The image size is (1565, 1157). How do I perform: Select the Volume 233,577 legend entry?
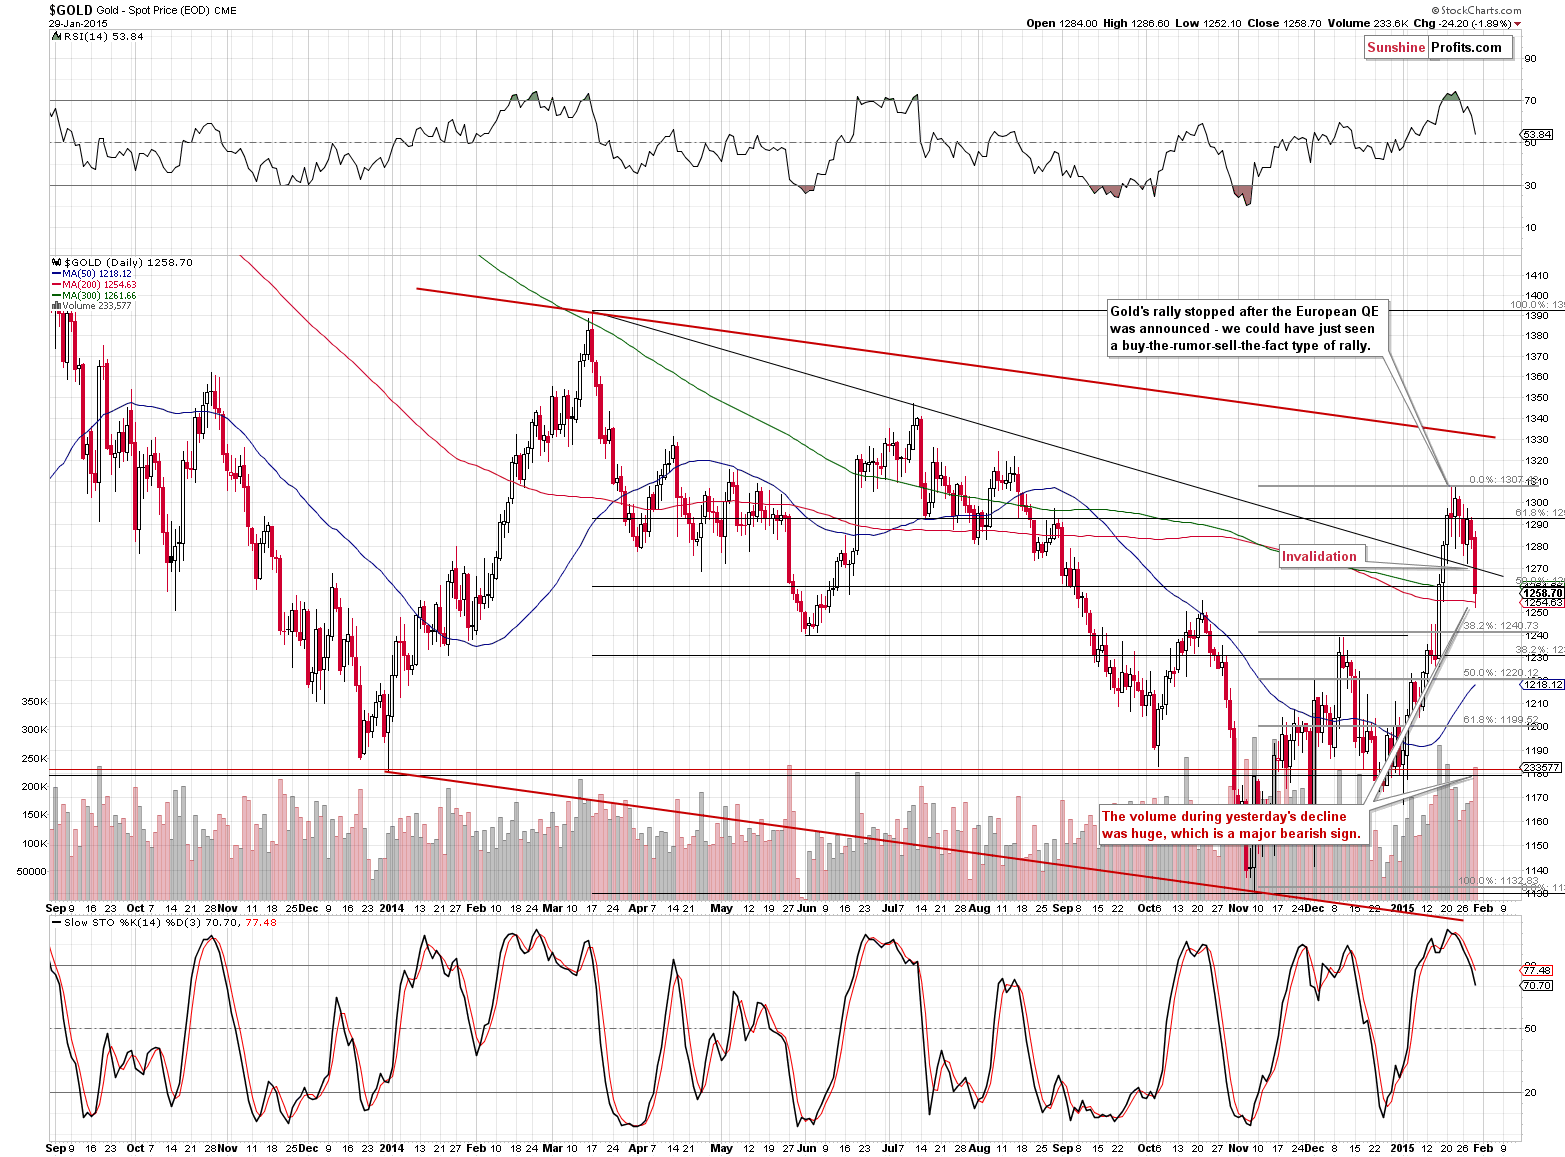91,306
